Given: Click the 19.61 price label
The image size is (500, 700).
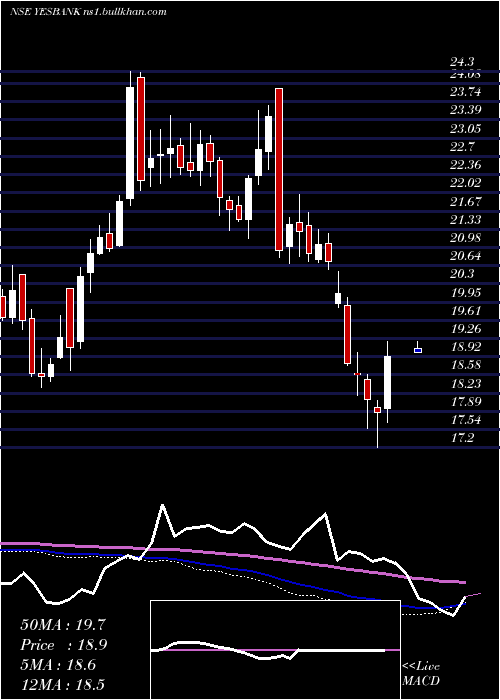Looking at the screenshot, I should (466, 311).
